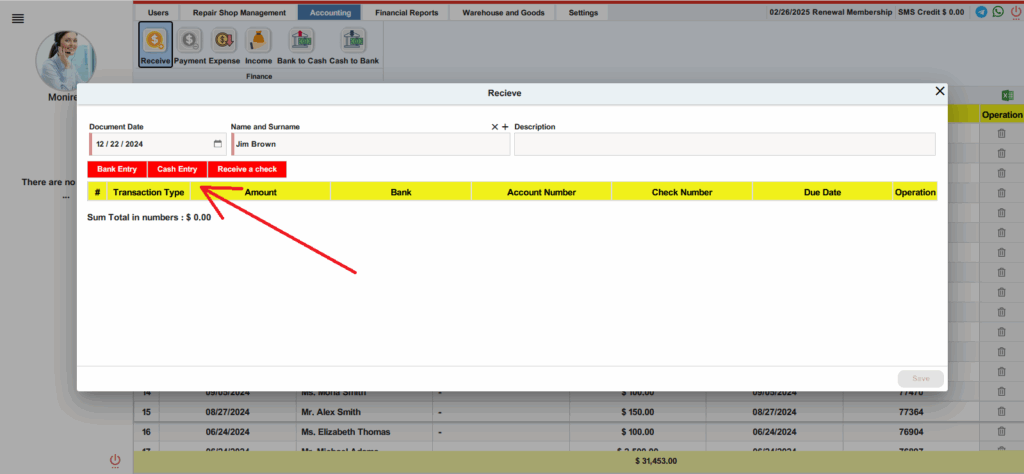This screenshot has width=1024, height=474.
Task: Click the Account Number column header
Action: (541, 192)
